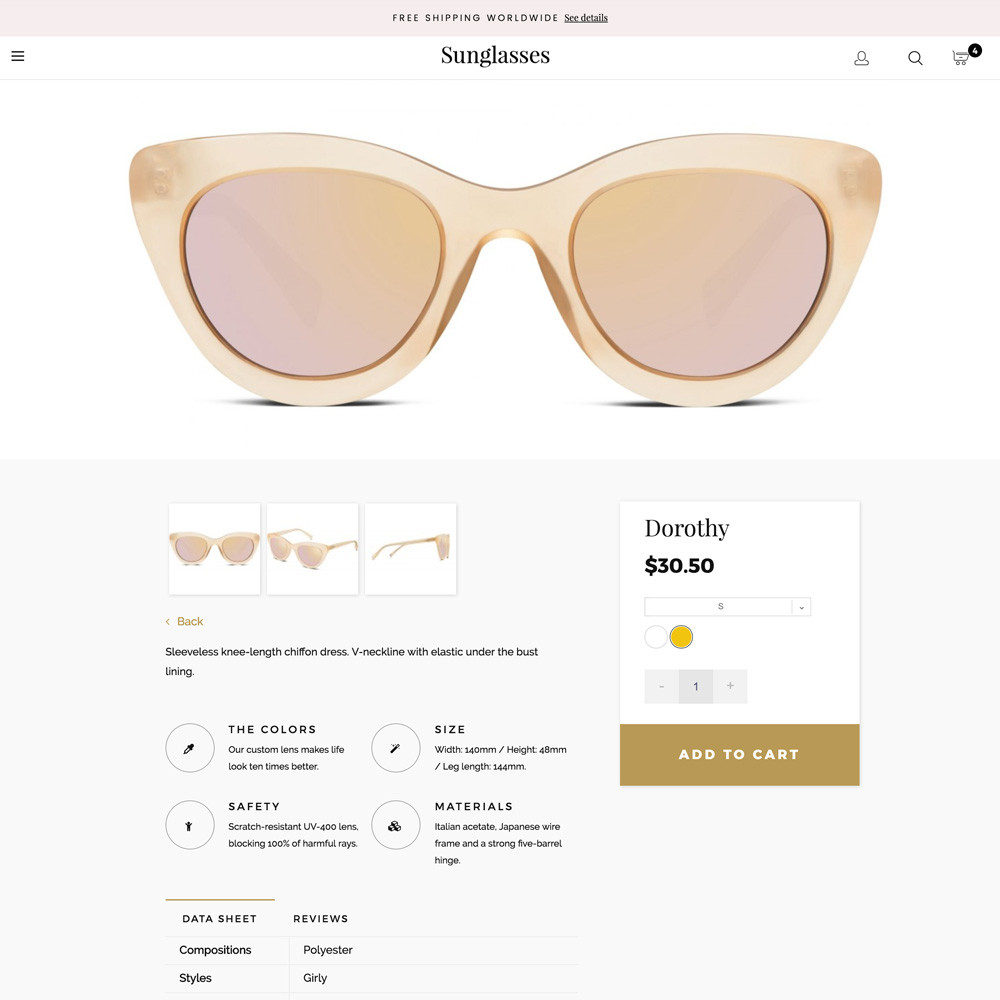
Task: Open the hamburger menu
Action: coord(18,56)
